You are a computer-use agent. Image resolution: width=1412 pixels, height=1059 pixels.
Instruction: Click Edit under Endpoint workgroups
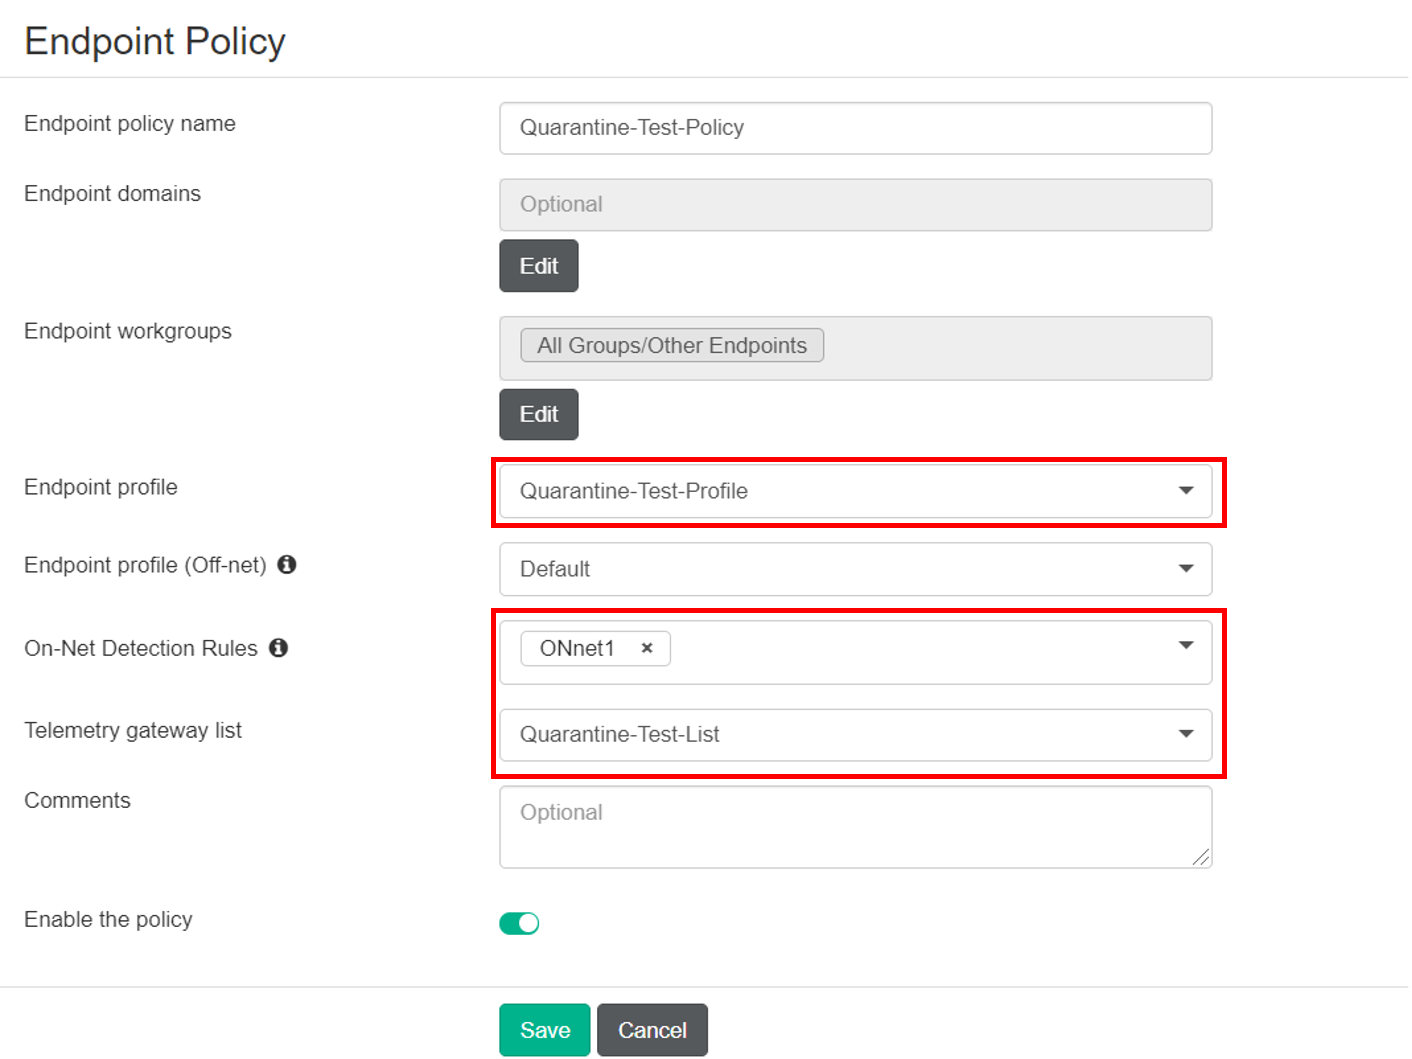click(x=539, y=414)
